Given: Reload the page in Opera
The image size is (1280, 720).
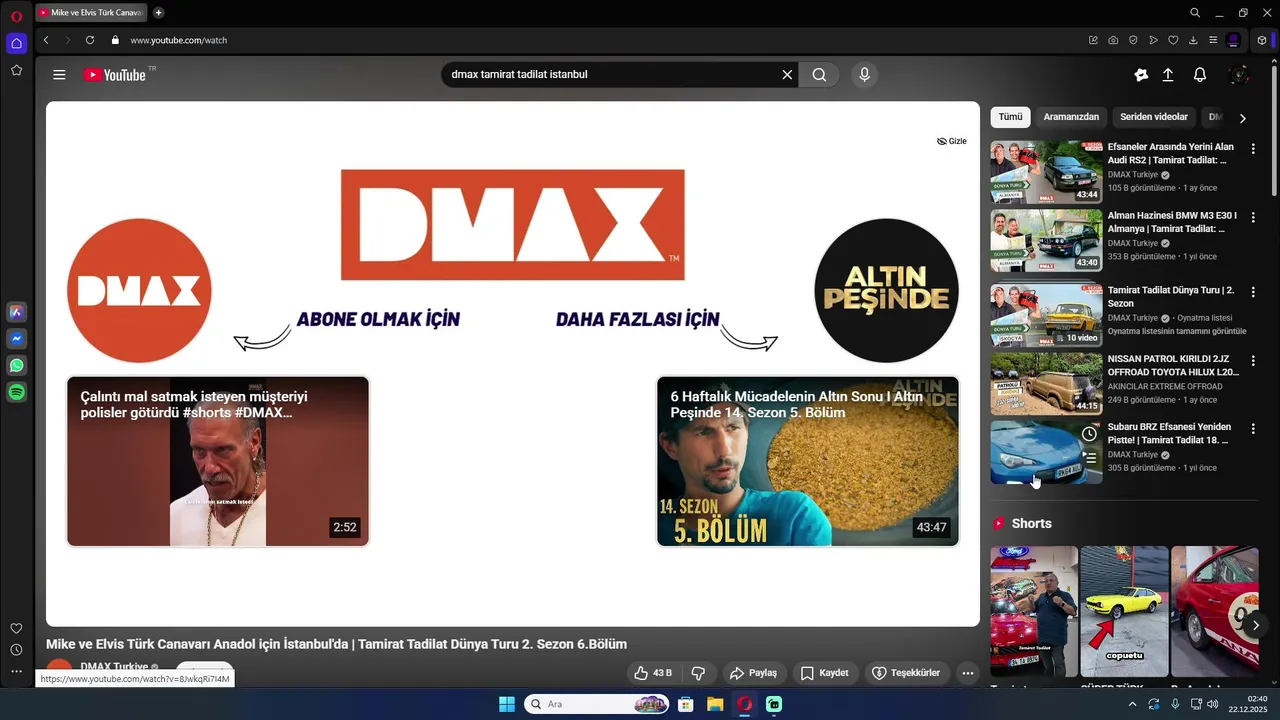Looking at the screenshot, I should pos(90,40).
